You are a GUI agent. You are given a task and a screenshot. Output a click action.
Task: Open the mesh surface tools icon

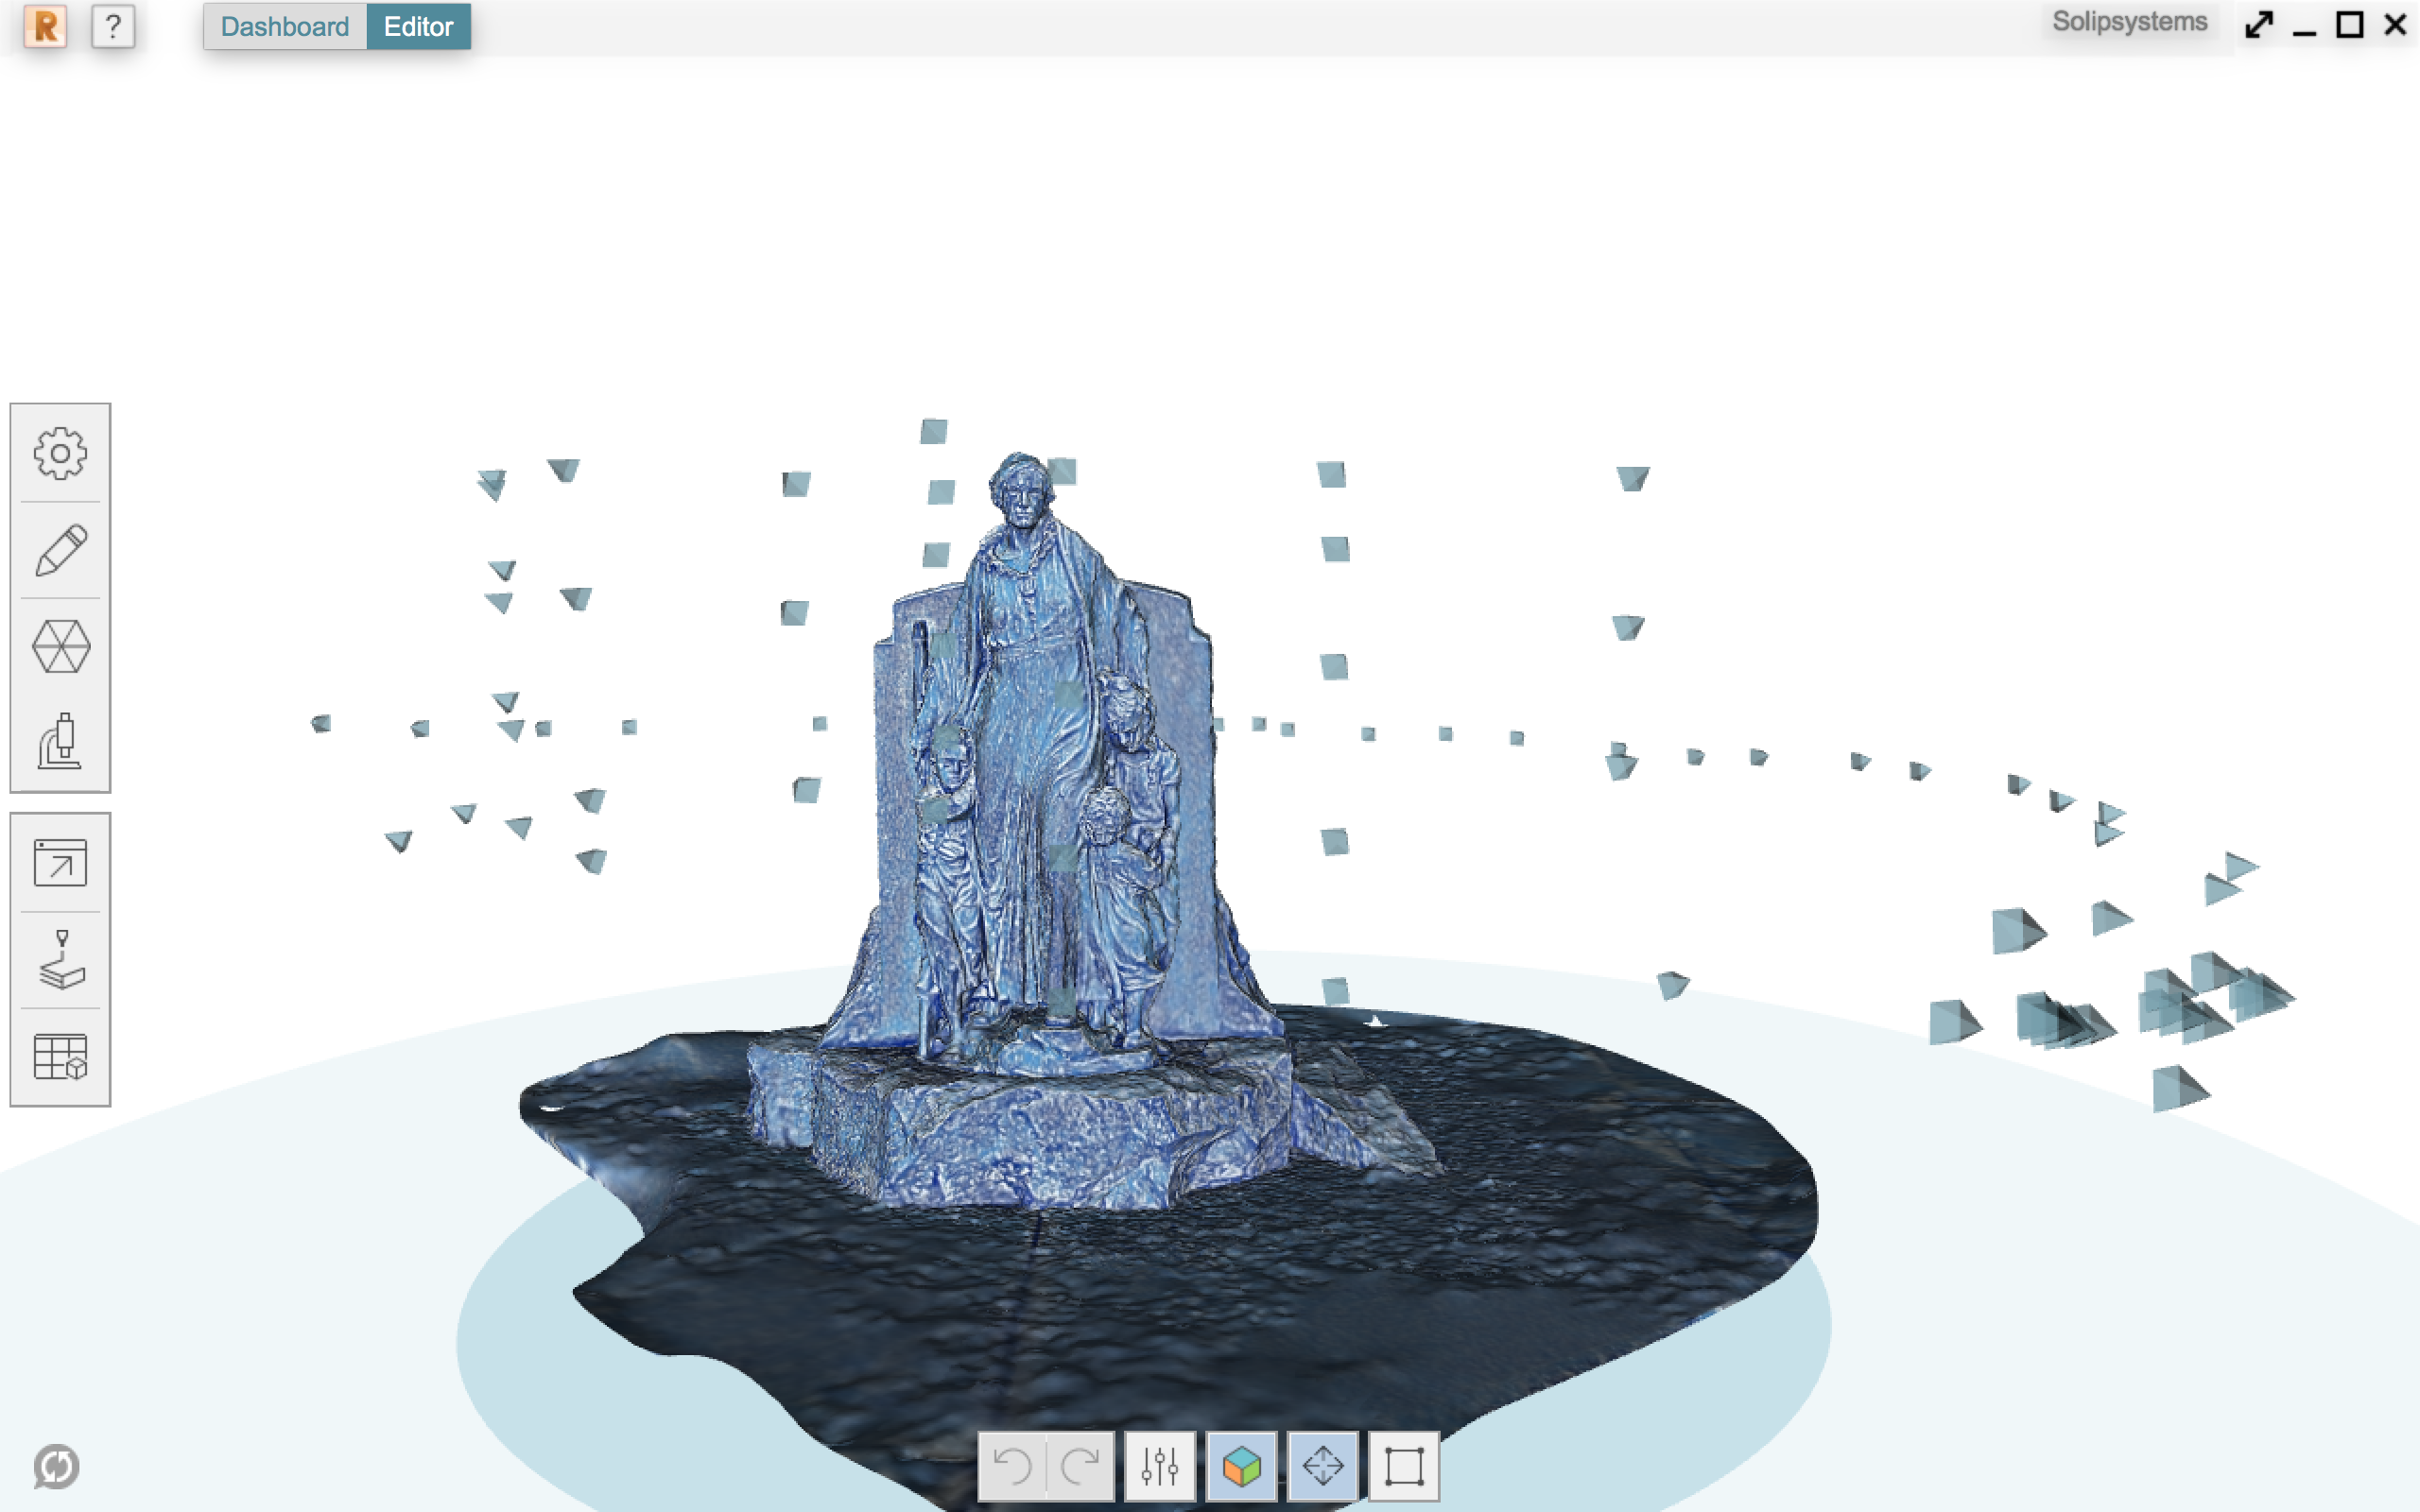(60, 646)
